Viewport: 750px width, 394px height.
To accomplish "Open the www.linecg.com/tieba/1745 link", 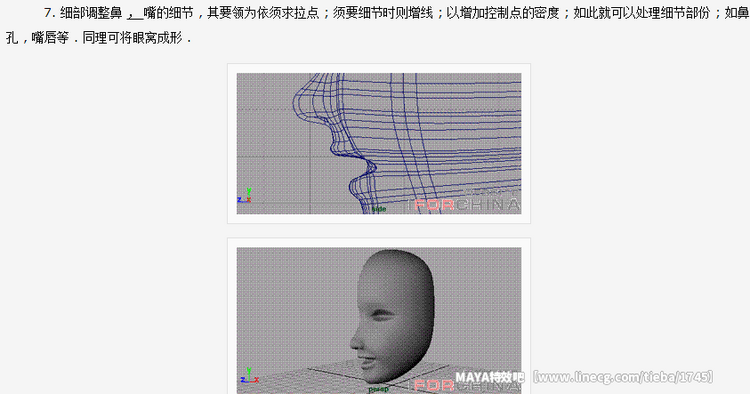I will pyautogui.click(x=623, y=377).
